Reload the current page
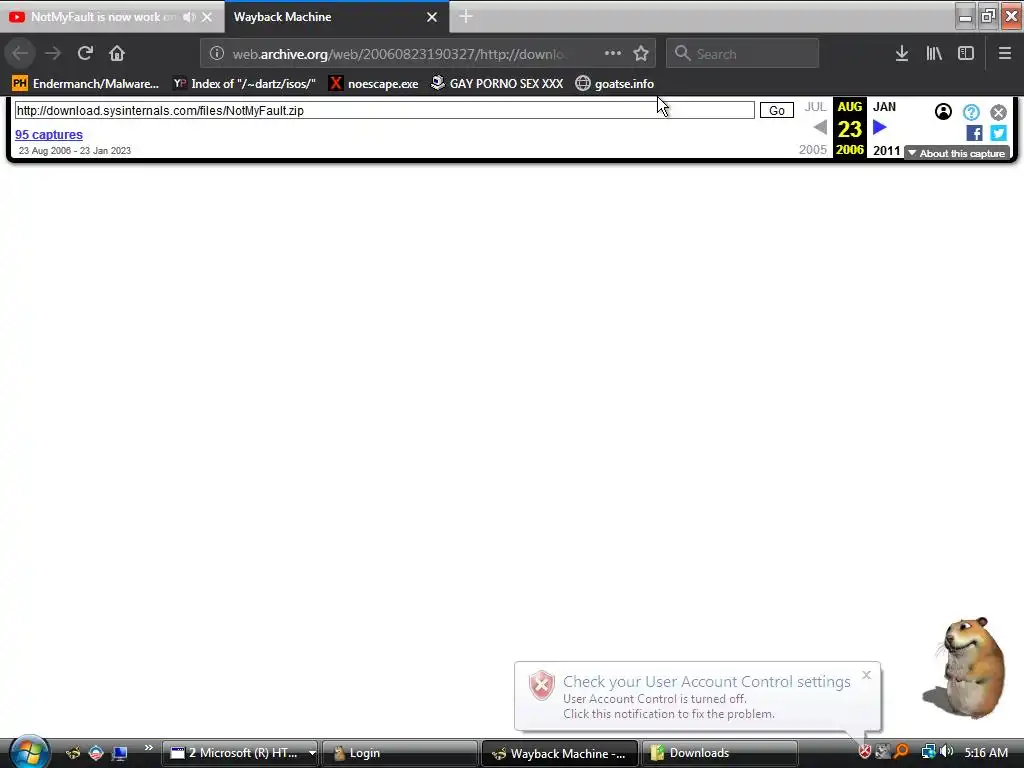 click(85, 54)
